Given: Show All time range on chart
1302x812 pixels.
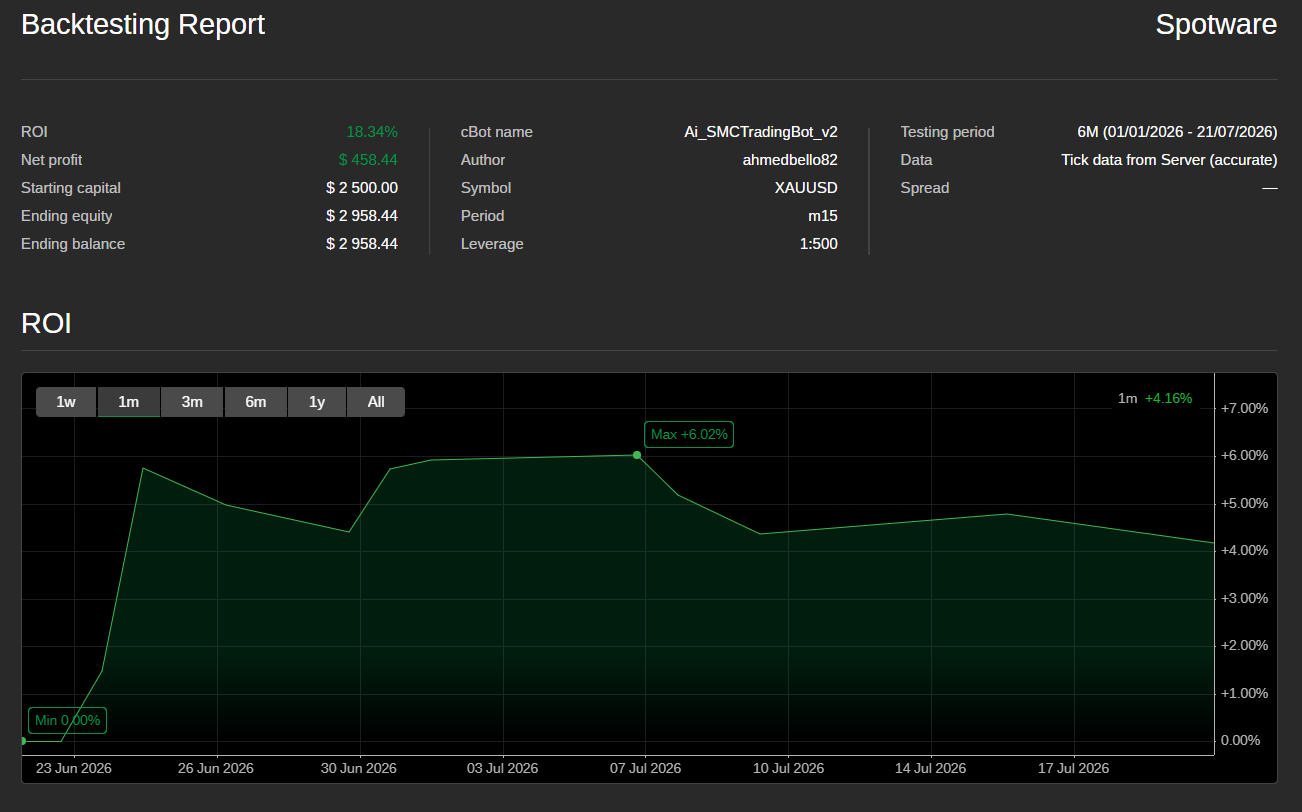Looking at the screenshot, I should pos(376,402).
